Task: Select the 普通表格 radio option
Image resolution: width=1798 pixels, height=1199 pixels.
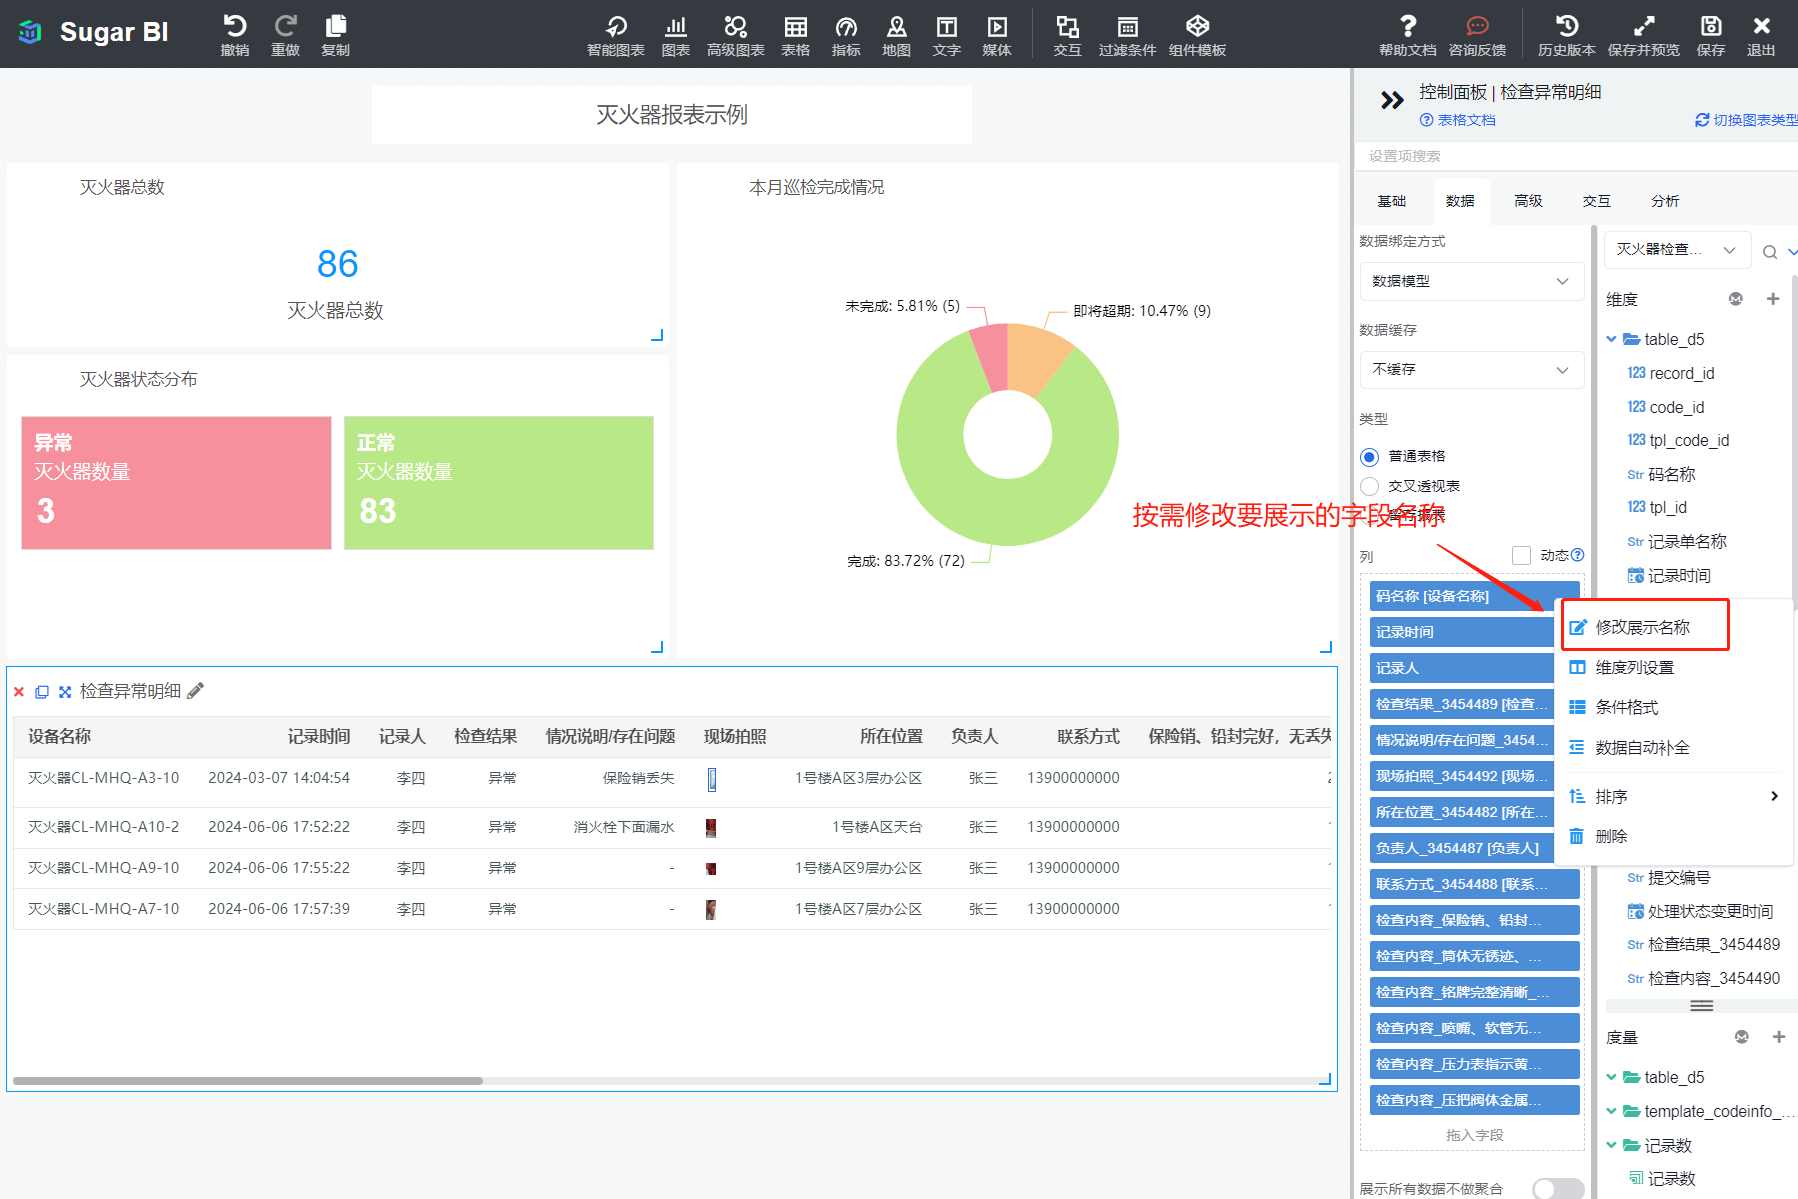Action: tap(1370, 457)
